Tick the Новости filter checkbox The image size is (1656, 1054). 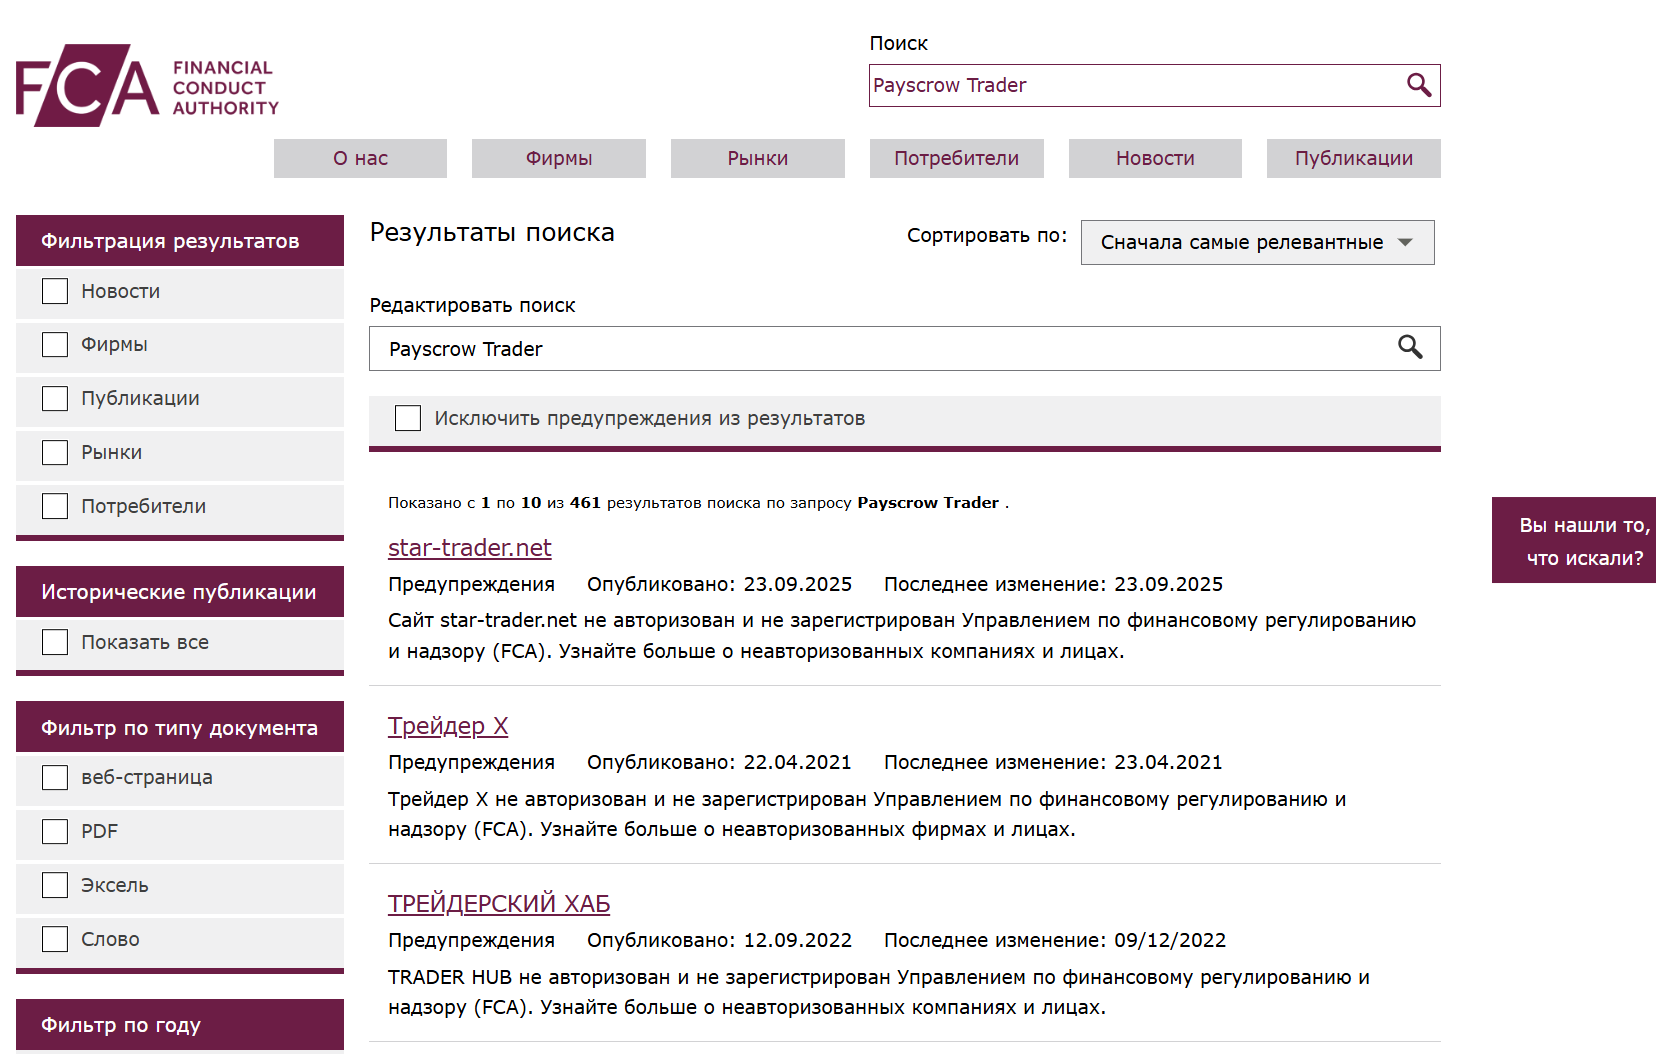tap(55, 291)
